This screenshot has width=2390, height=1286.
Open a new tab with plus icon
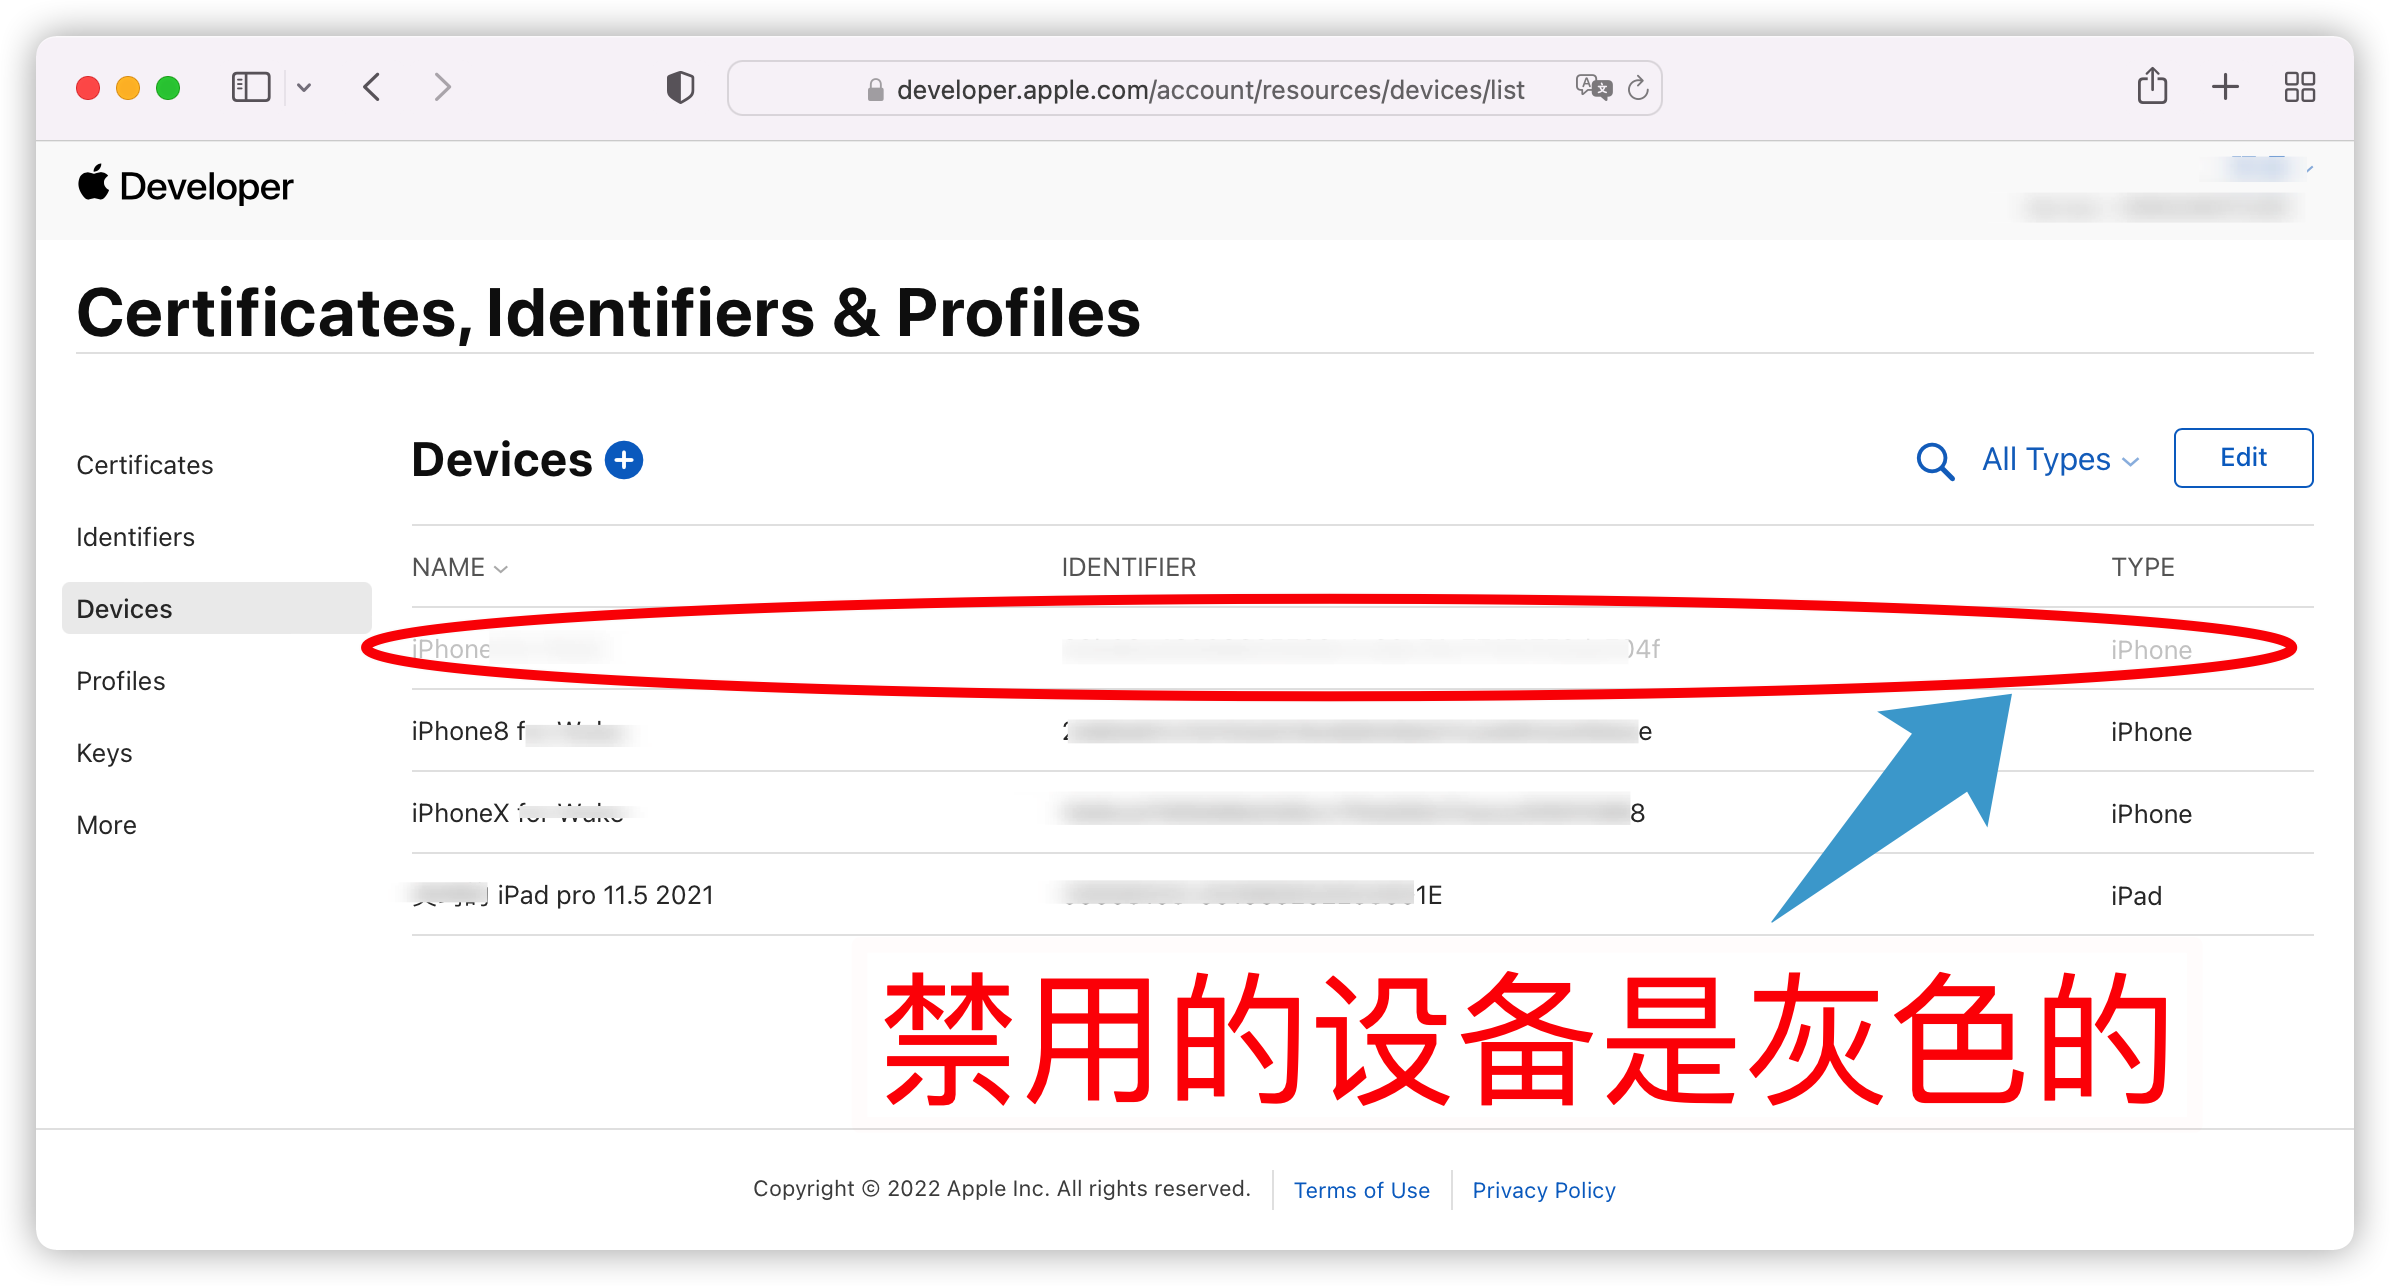coord(2225,87)
